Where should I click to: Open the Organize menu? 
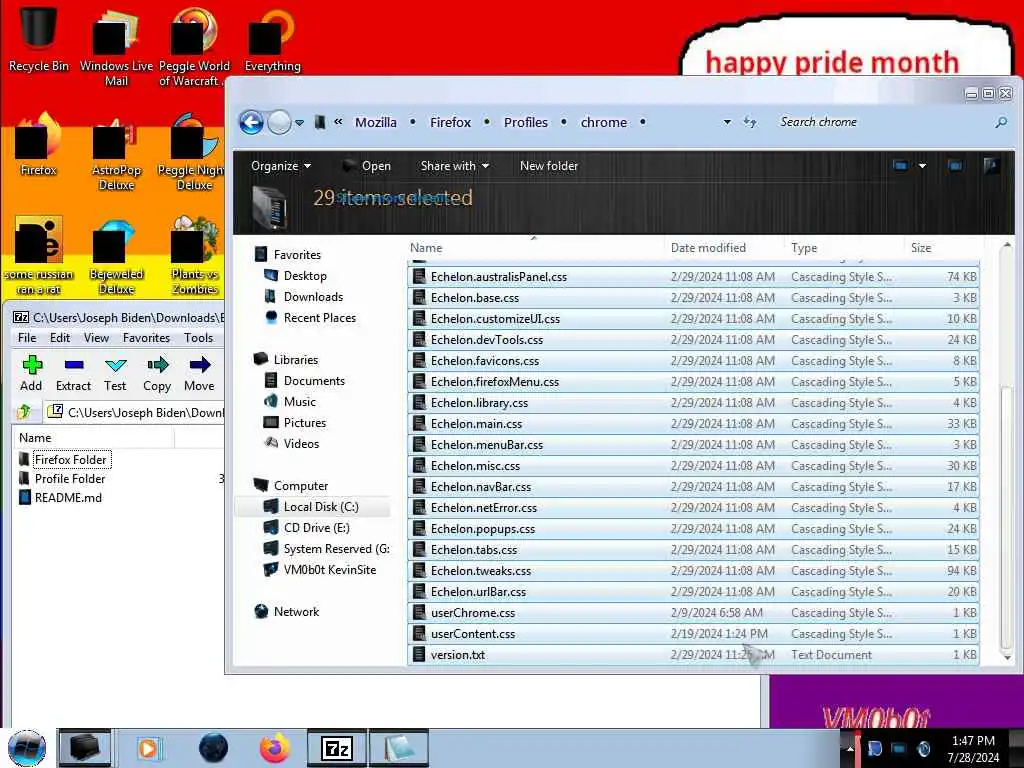[x=281, y=166]
